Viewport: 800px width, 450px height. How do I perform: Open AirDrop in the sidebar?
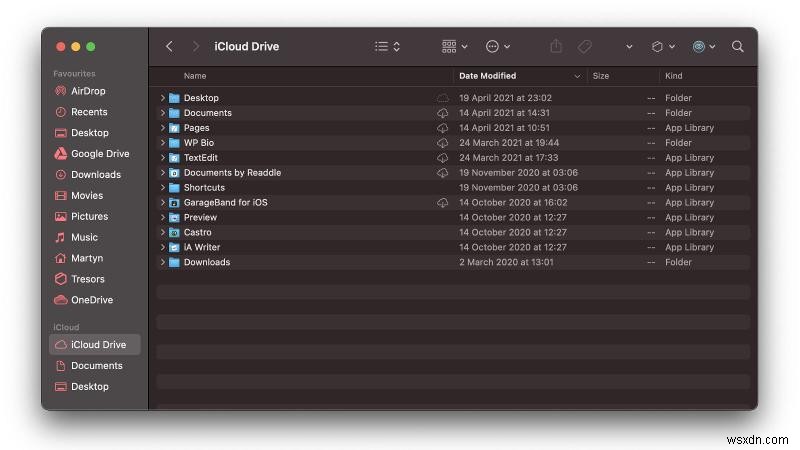pyautogui.click(x=88, y=91)
